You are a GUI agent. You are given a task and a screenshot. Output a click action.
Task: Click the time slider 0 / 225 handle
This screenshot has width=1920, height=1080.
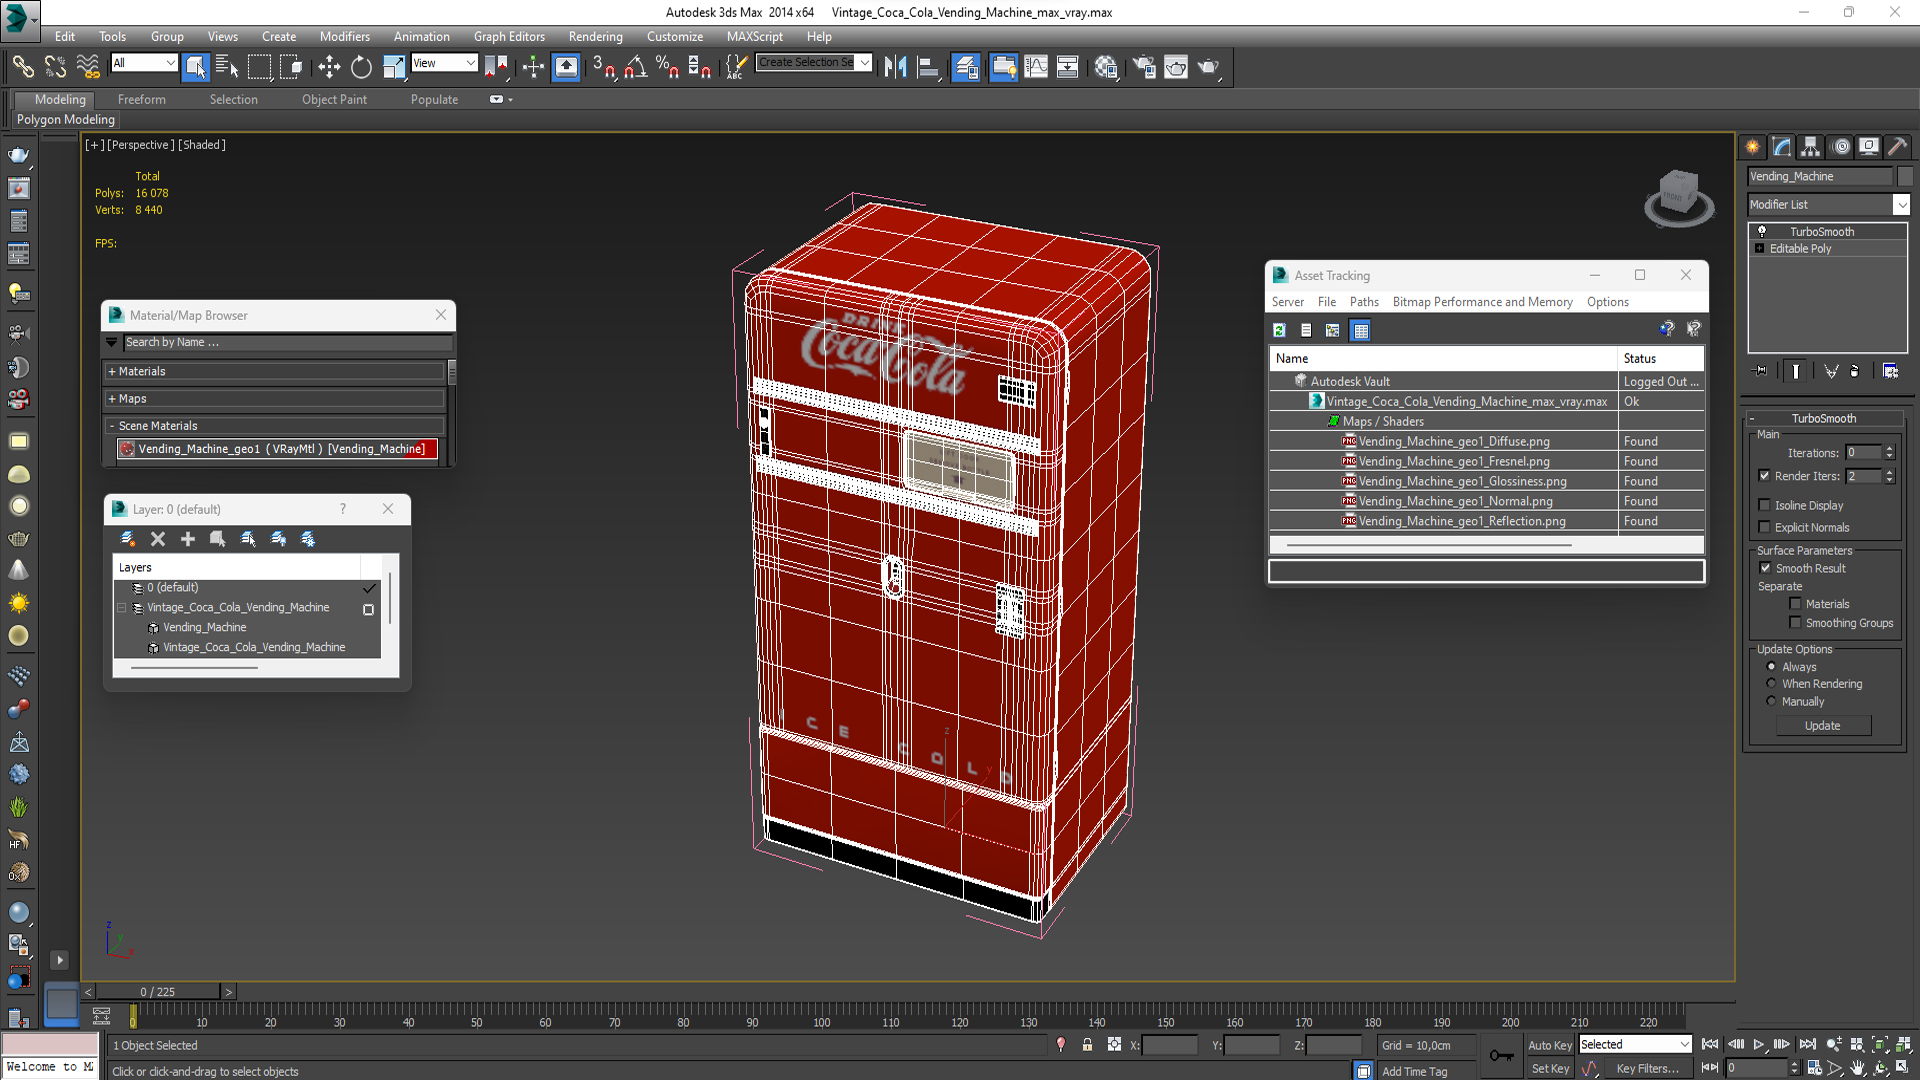tap(158, 992)
